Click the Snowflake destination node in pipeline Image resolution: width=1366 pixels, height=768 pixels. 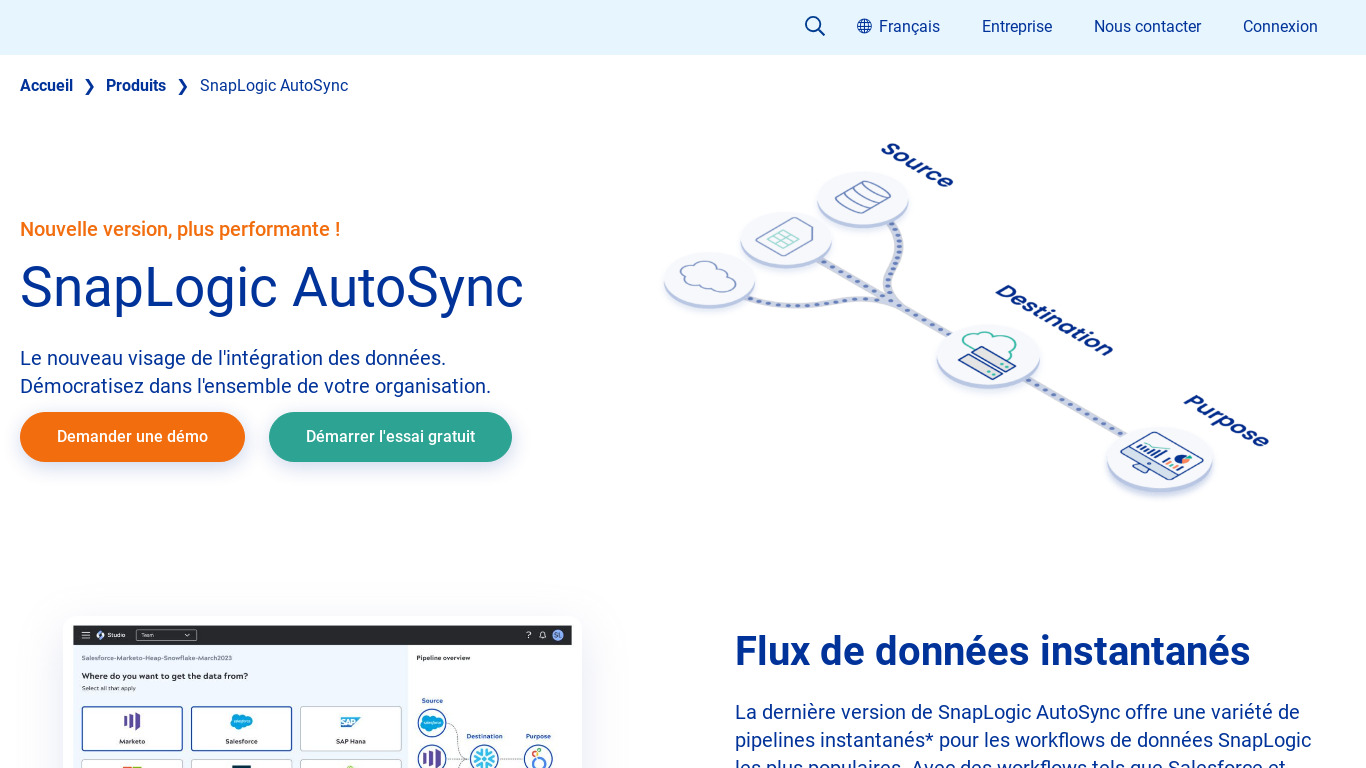coord(484,757)
